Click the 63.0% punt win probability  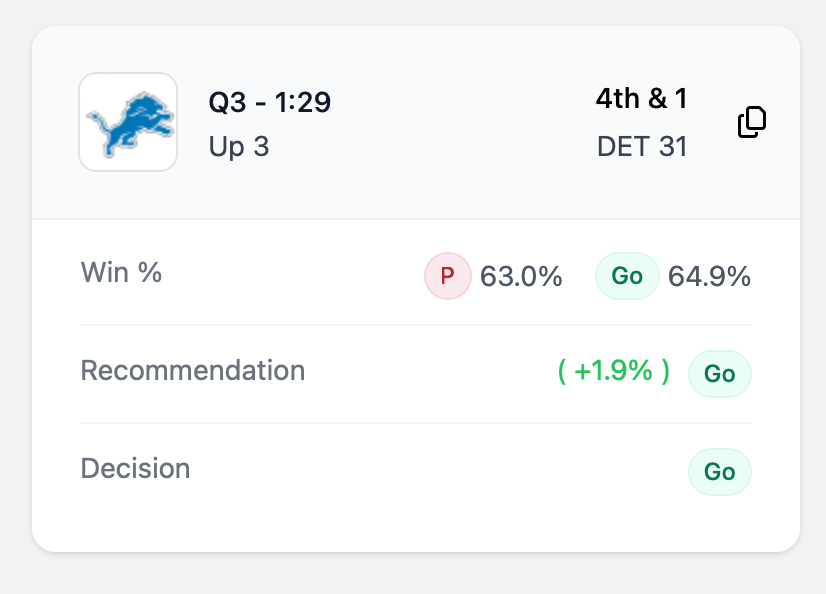pos(521,277)
